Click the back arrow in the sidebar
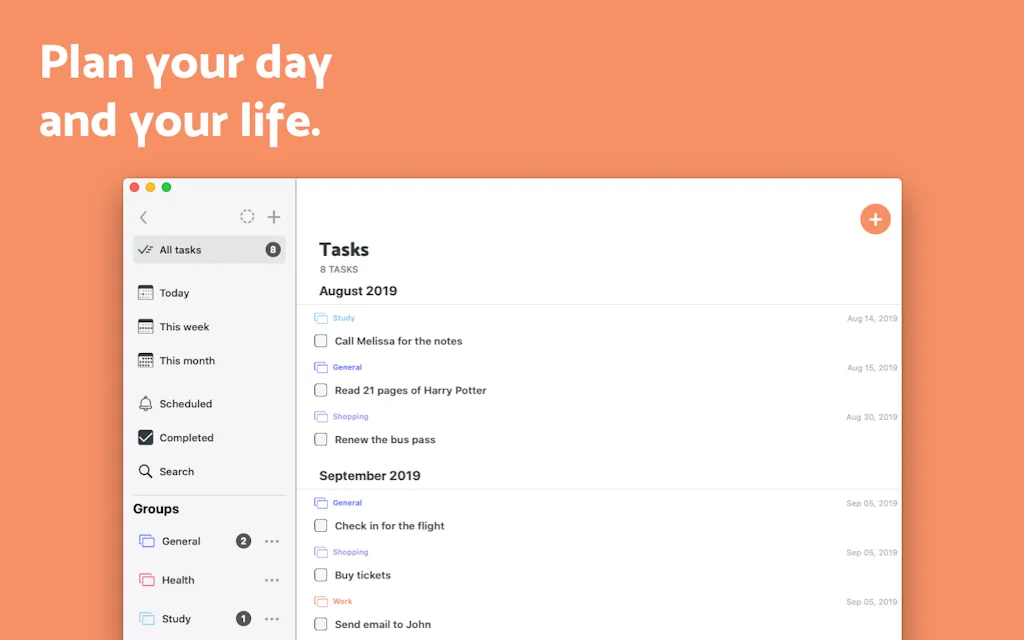Viewport: 1024px width, 640px height. [143, 216]
